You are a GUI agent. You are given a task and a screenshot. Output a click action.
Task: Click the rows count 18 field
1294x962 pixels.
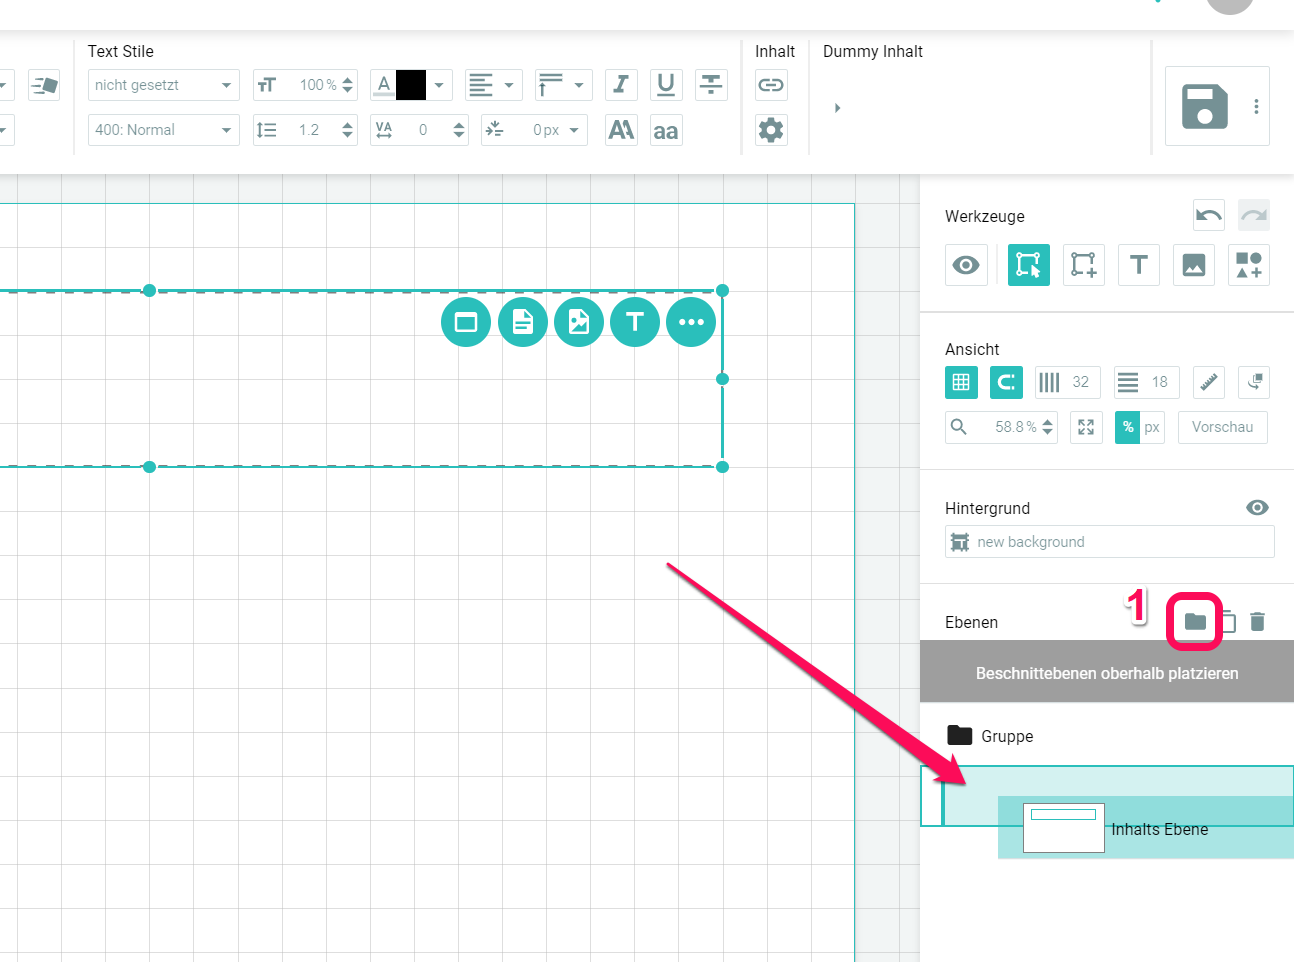[1147, 382]
